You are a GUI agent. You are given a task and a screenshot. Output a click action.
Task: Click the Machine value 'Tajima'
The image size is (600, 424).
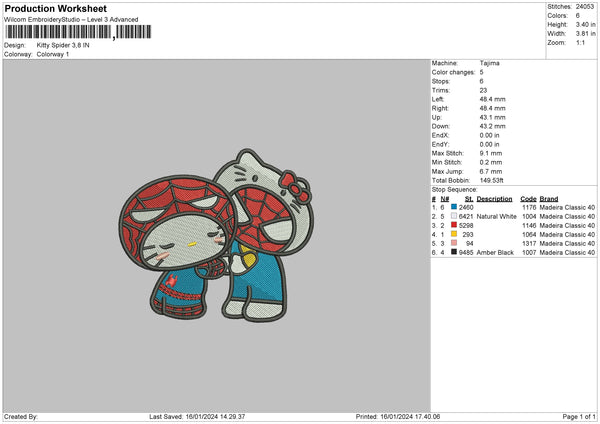[x=489, y=63]
